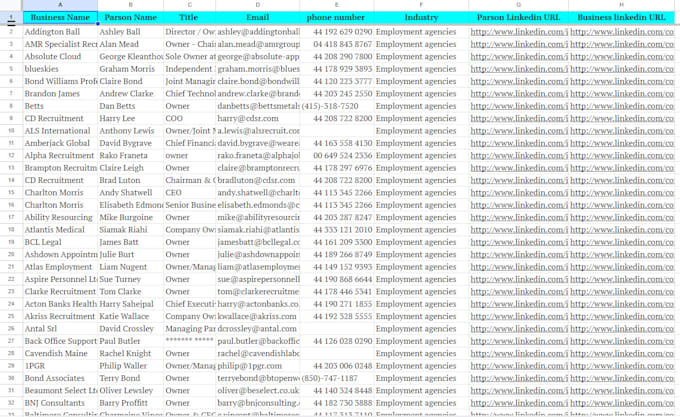Image resolution: width=680 pixels, height=417 pixels.
Task: Select the phone number header cell
Action: point(337,18)
